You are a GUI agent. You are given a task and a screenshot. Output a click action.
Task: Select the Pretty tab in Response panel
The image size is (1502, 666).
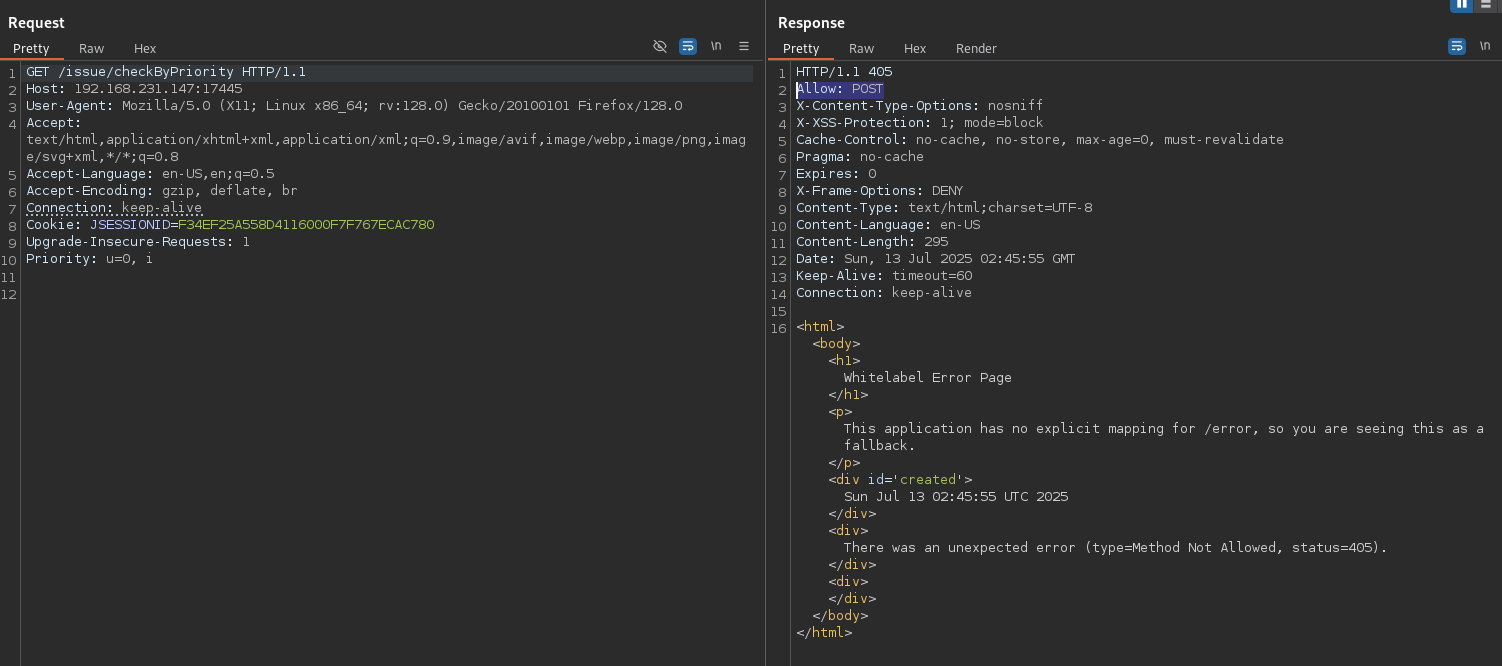tap(801, 48)
